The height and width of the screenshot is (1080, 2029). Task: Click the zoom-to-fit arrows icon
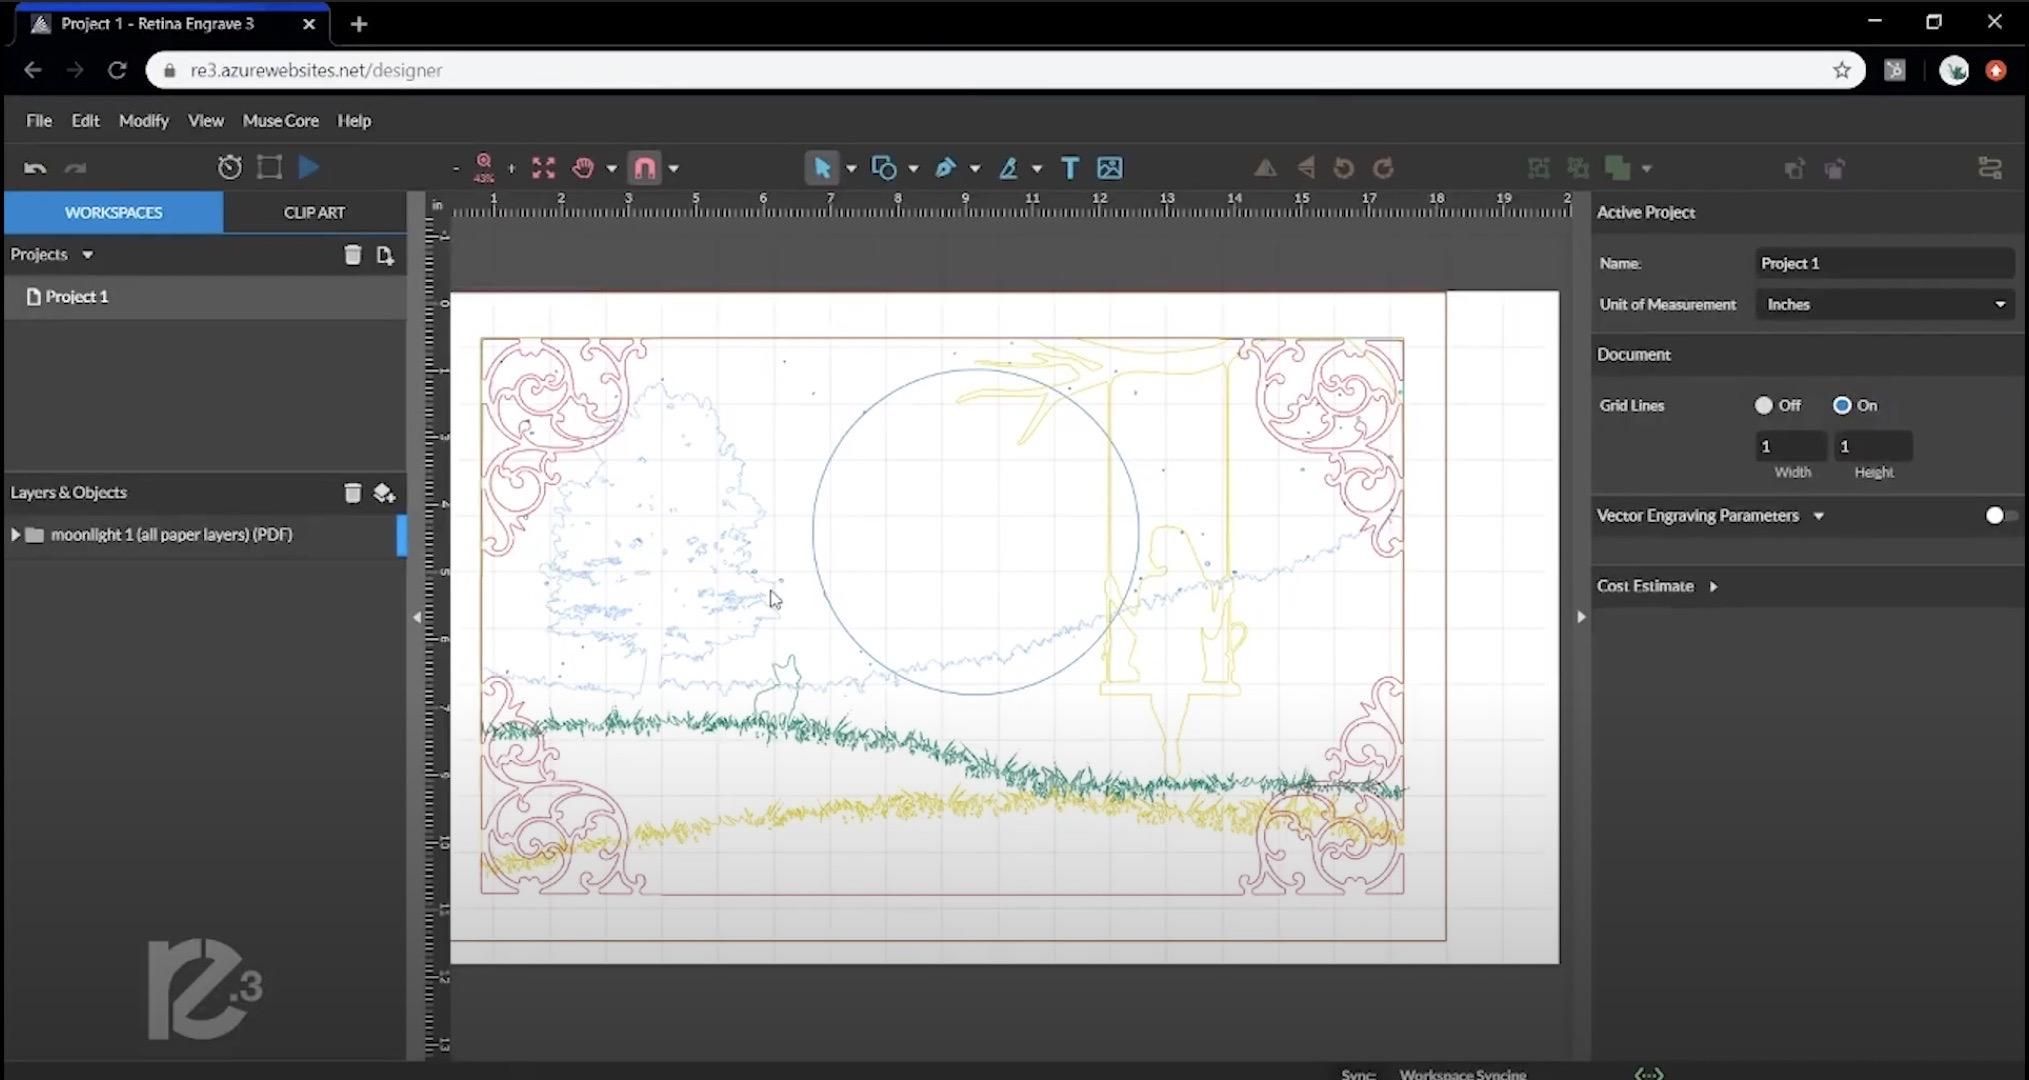click(x=543, y=168)
